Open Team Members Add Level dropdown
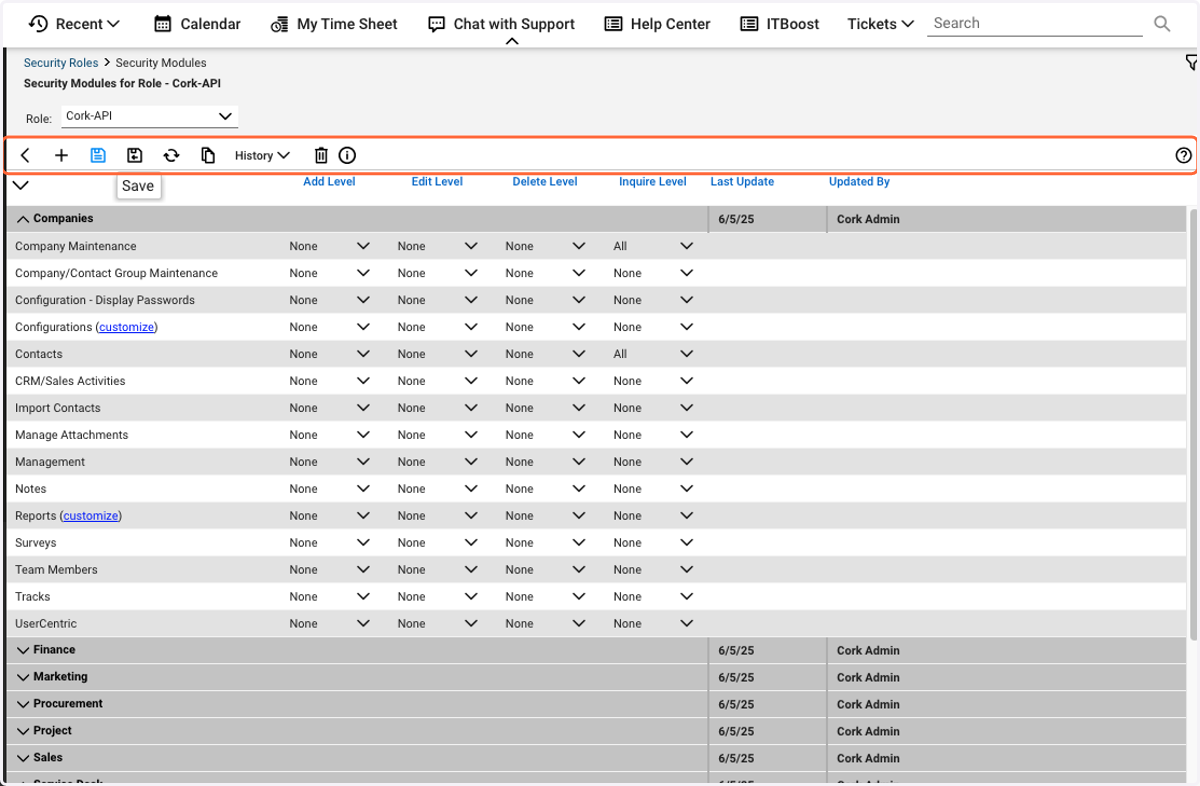This screenshot has height=786, width=1200. point(330,570)
